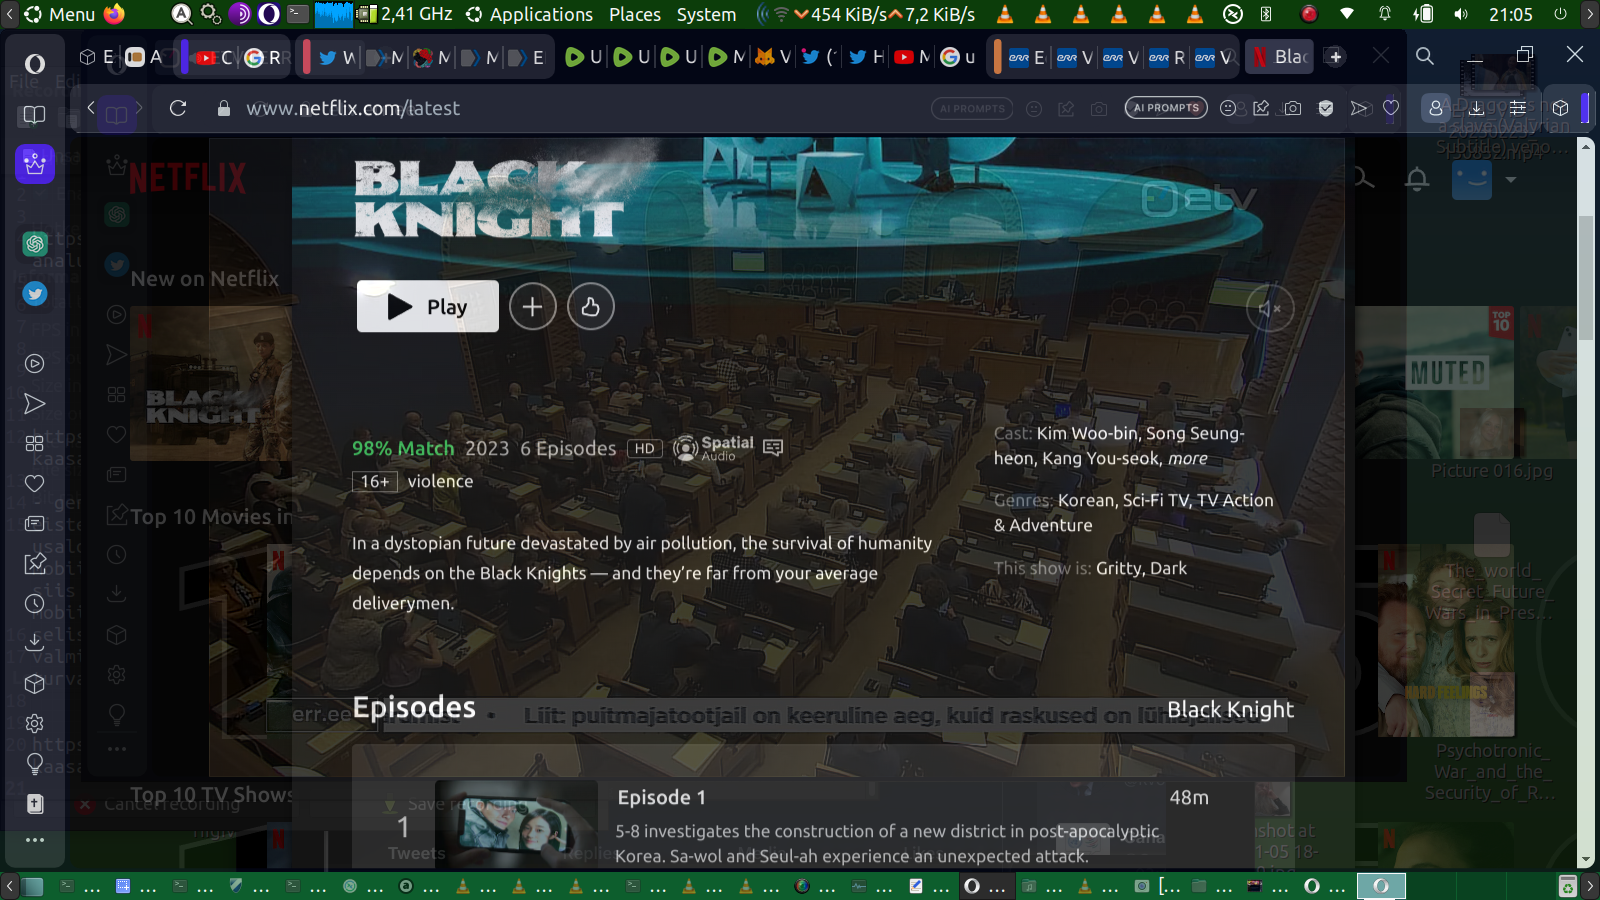This screenshot has height=900, width=1600.
Task: Show more sidebar options via three dots
Action: pyautogui.click(x=35, y=840)
